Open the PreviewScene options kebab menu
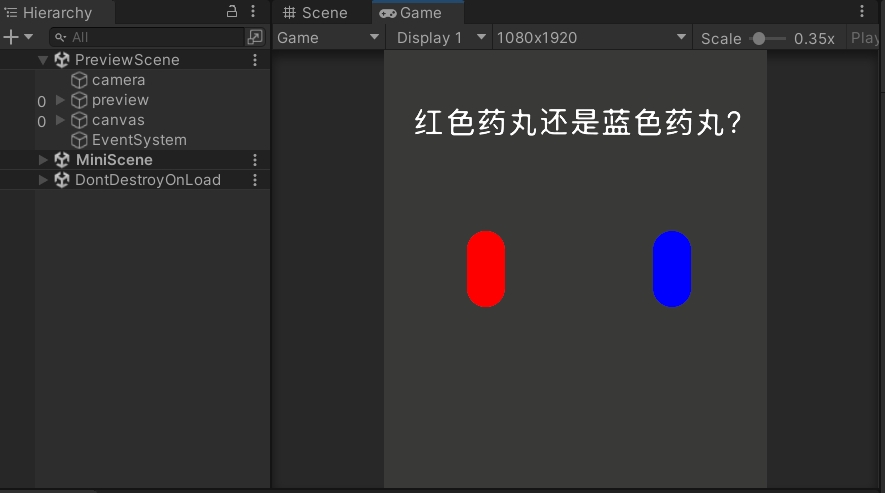Viewport: 885px width, 493px height. 255,60
